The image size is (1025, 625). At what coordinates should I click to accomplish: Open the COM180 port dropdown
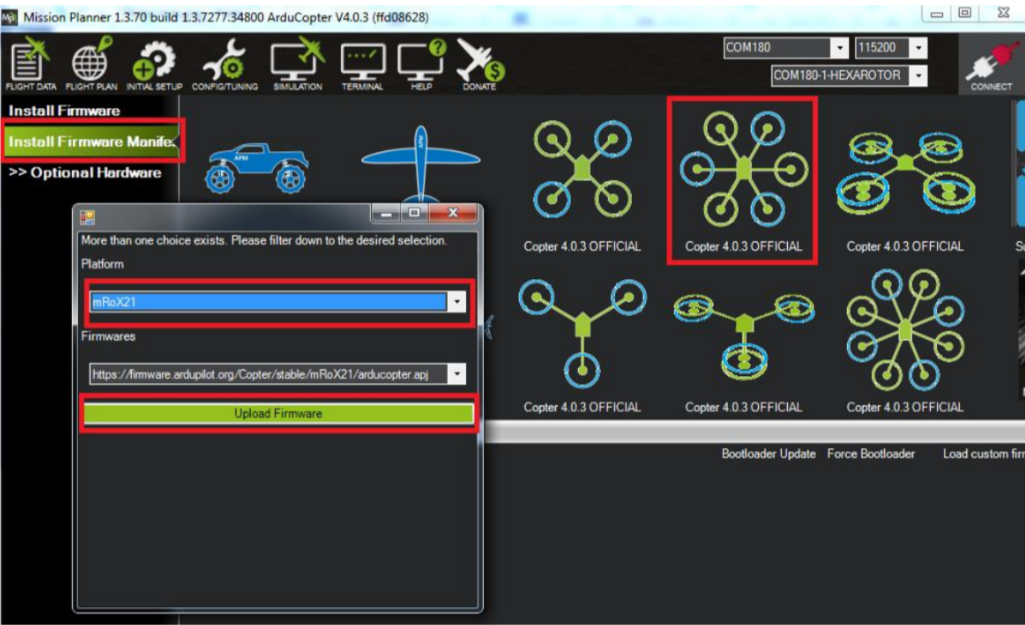click(839, 48)
